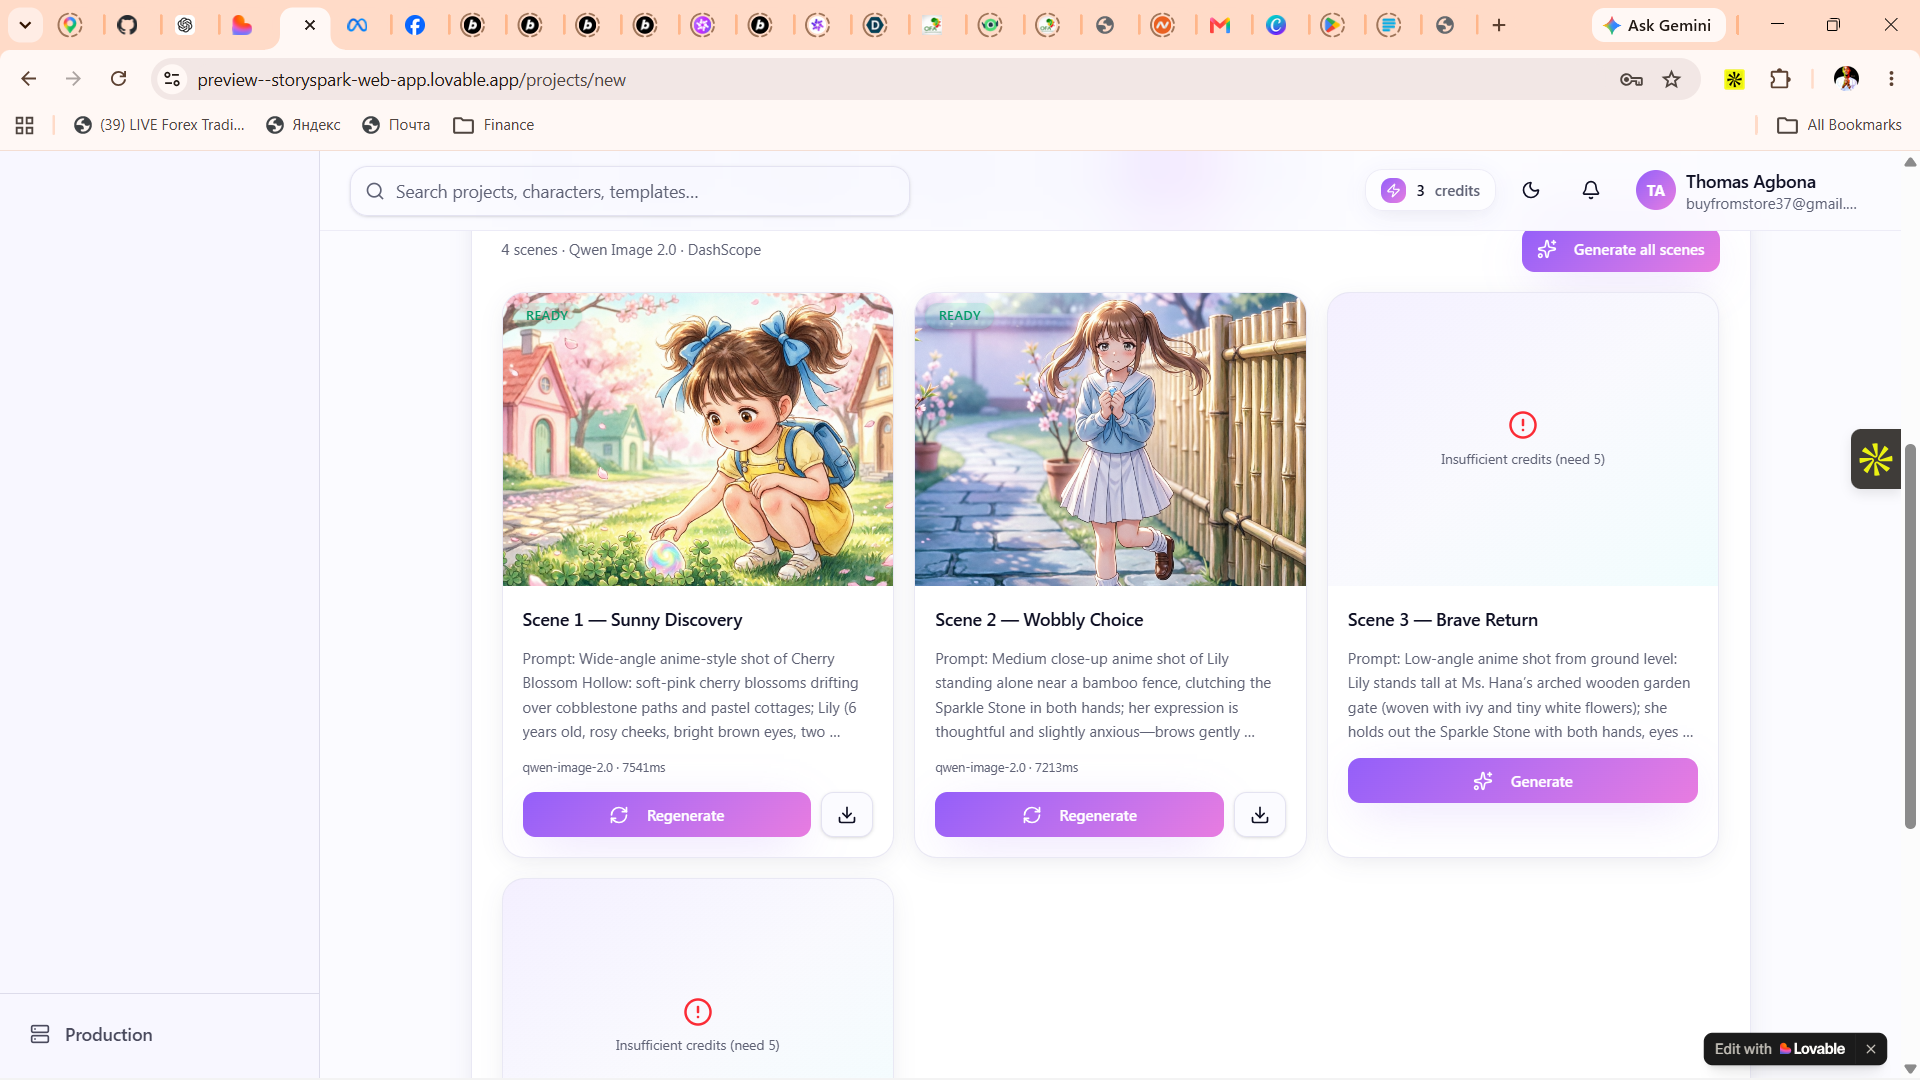Open a new browser tab

coord(1499,25)
